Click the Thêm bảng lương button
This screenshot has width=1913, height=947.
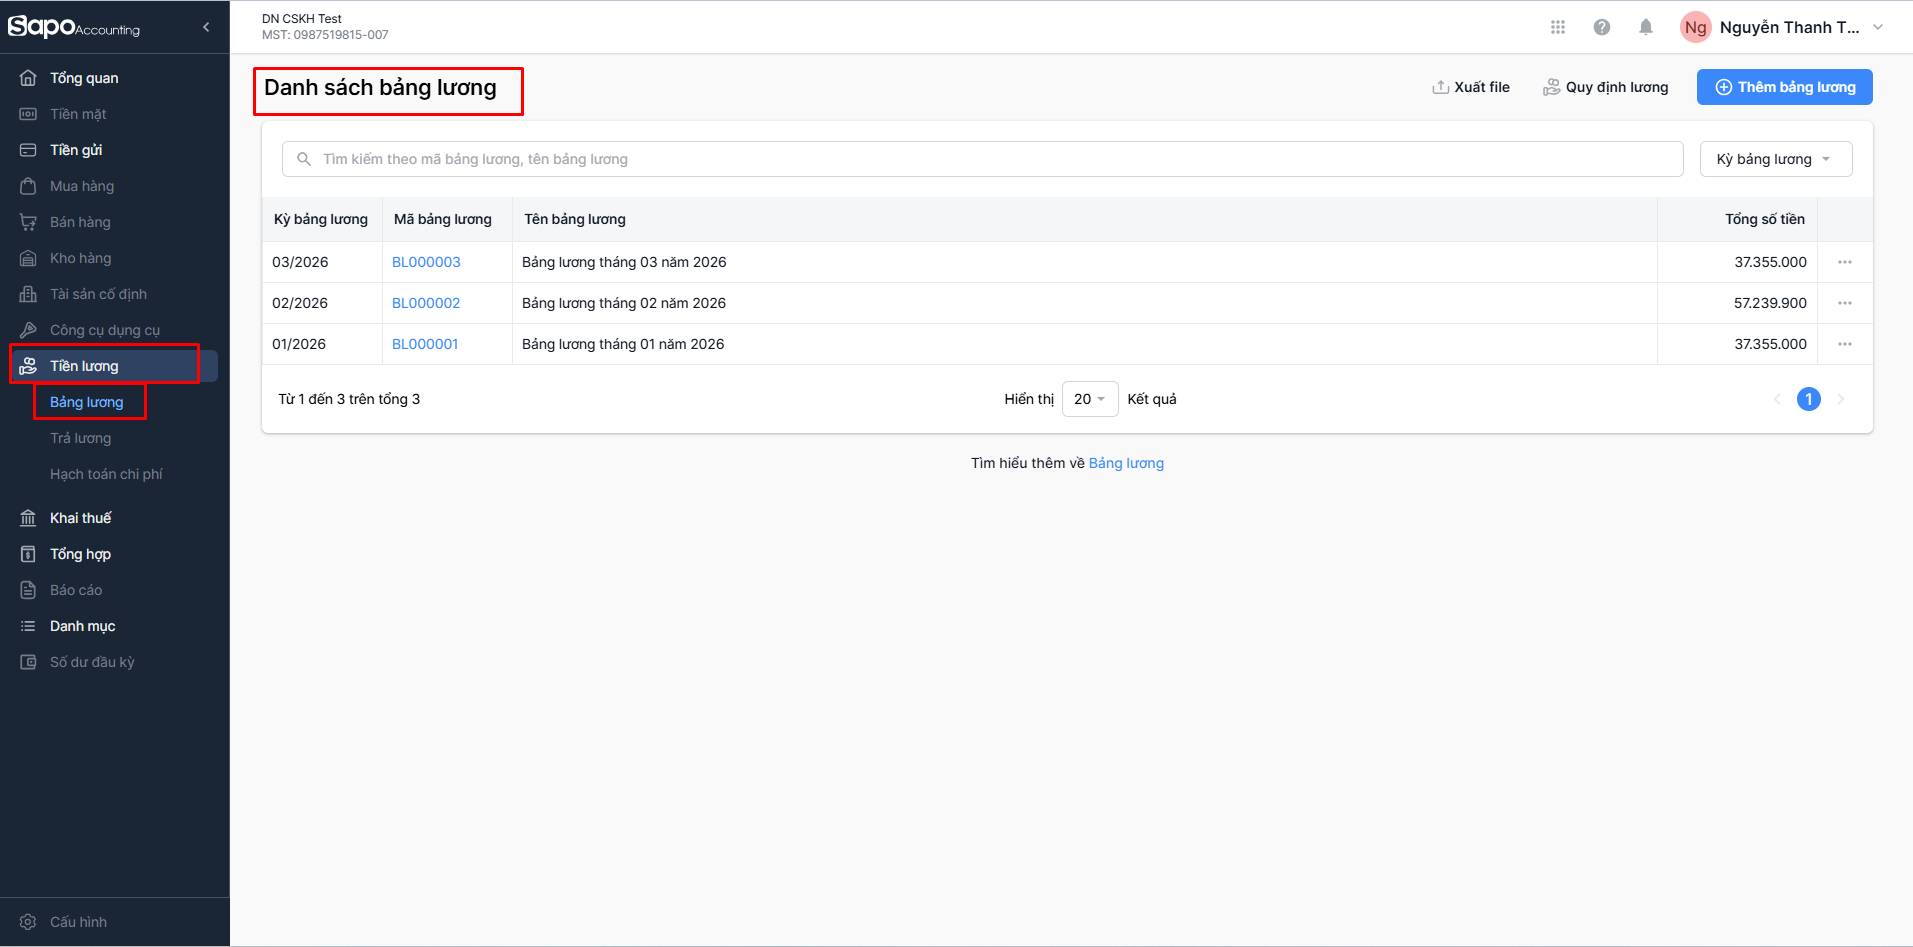(x=1784, y=87)
